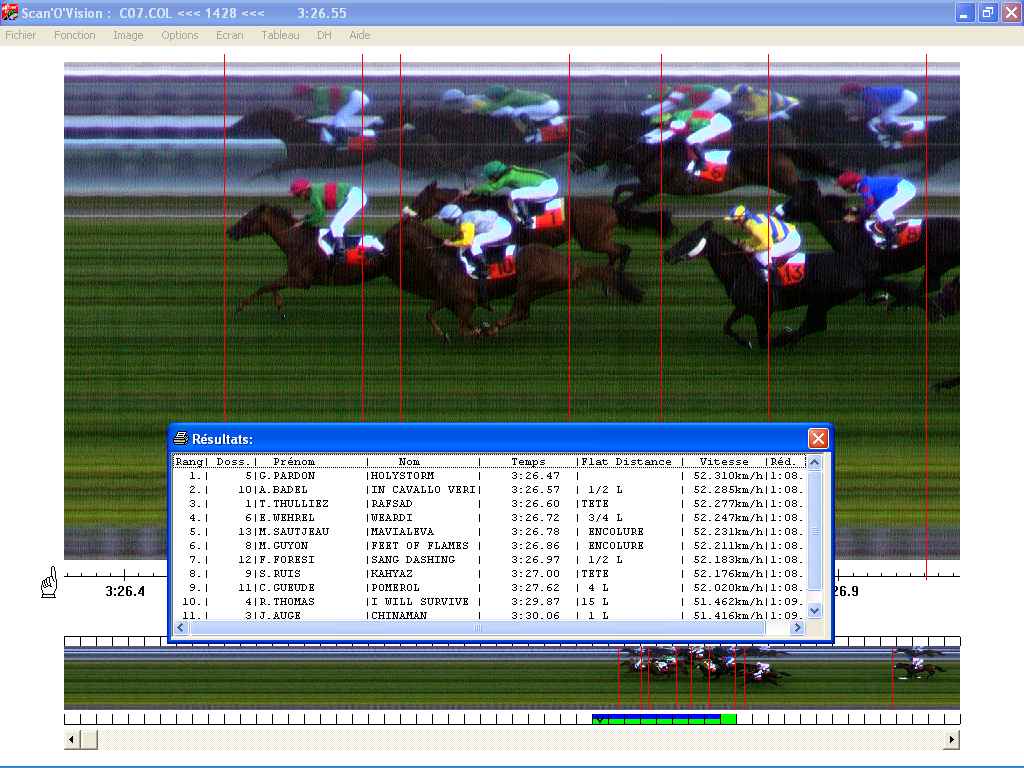Viewport: 1024px width, 768px height.
Task: Click the Scan'O'Vision app icon in title bar
Action: pyautogui.click(x=10, y=12)
